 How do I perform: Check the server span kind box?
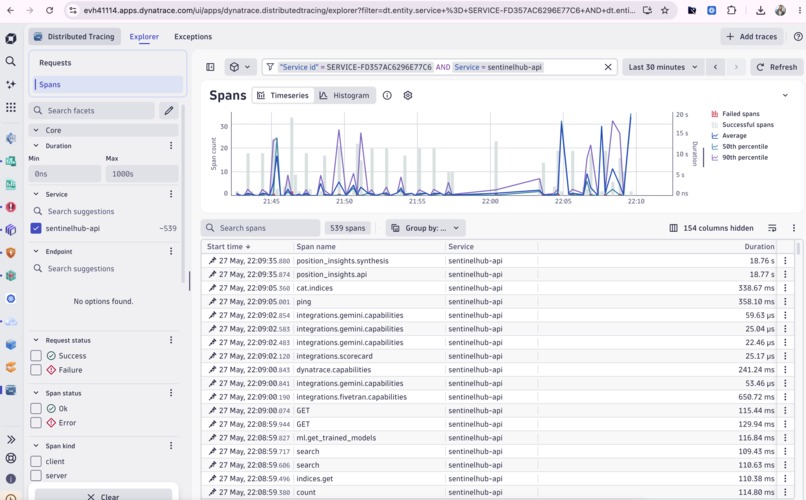click(36, 475)
